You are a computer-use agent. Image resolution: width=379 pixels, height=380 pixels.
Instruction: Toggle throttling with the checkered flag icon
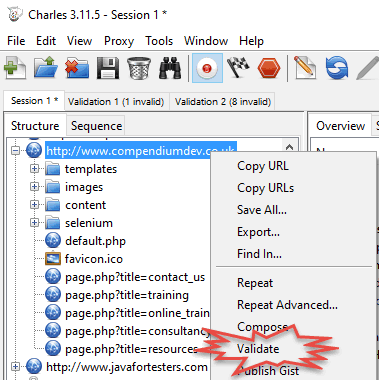(238, 68)
